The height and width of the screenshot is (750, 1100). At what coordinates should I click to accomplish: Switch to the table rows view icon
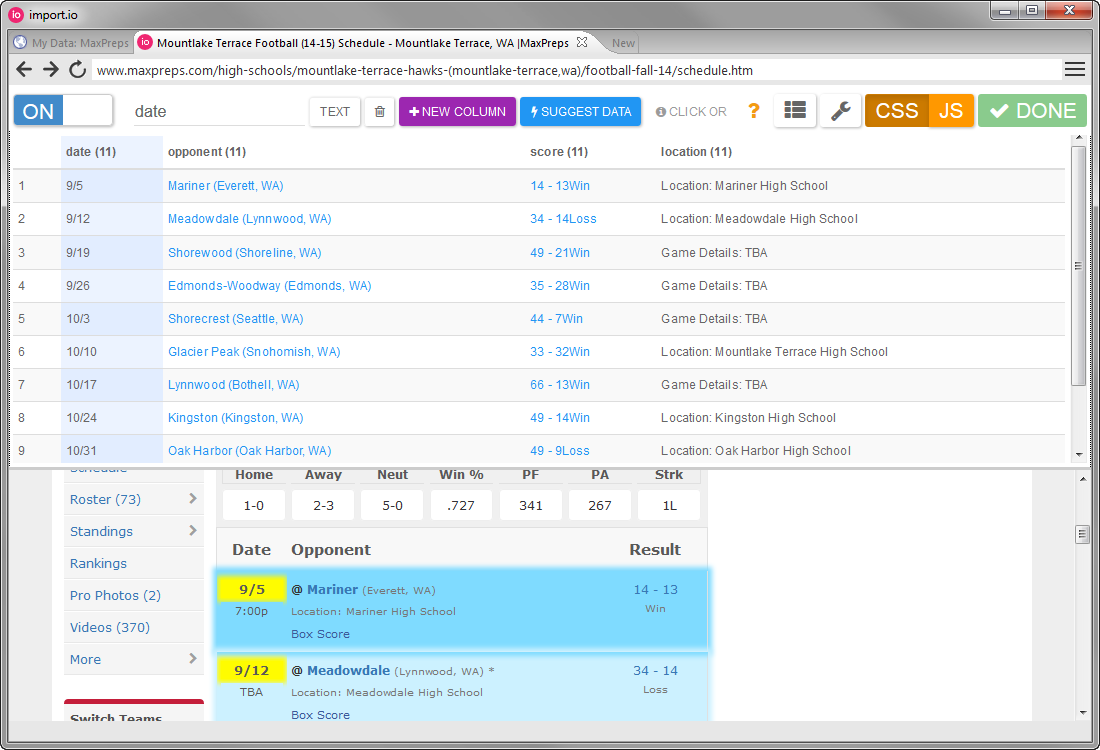[x=795, y=111]
